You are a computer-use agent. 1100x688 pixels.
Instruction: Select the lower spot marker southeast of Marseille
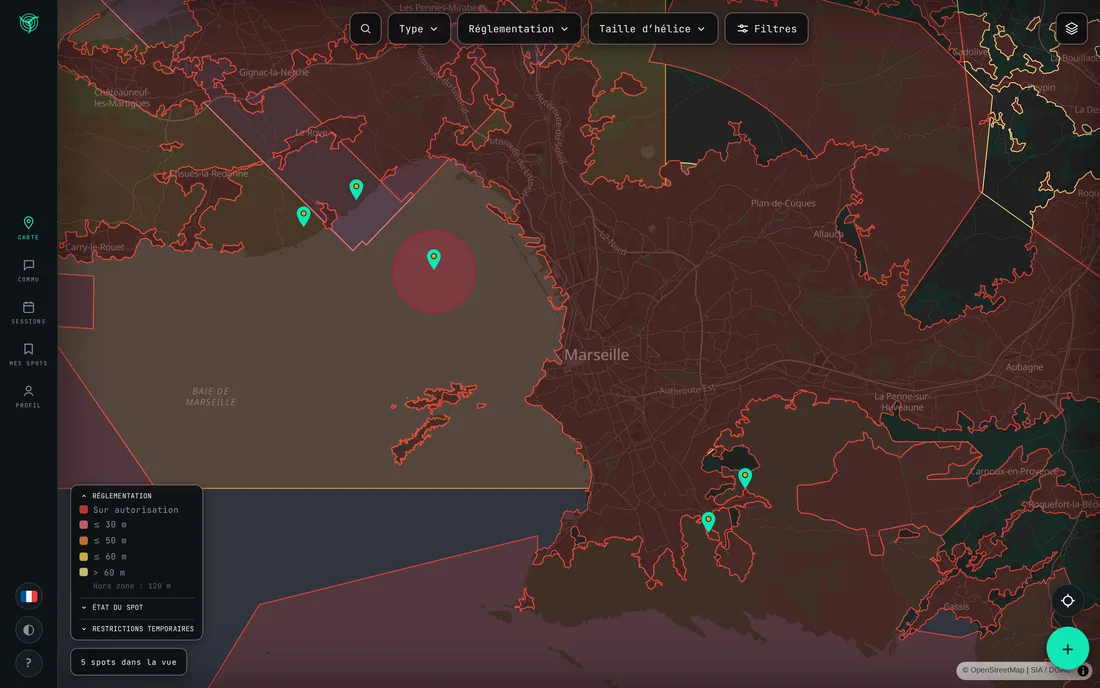(x=709, y=521)
